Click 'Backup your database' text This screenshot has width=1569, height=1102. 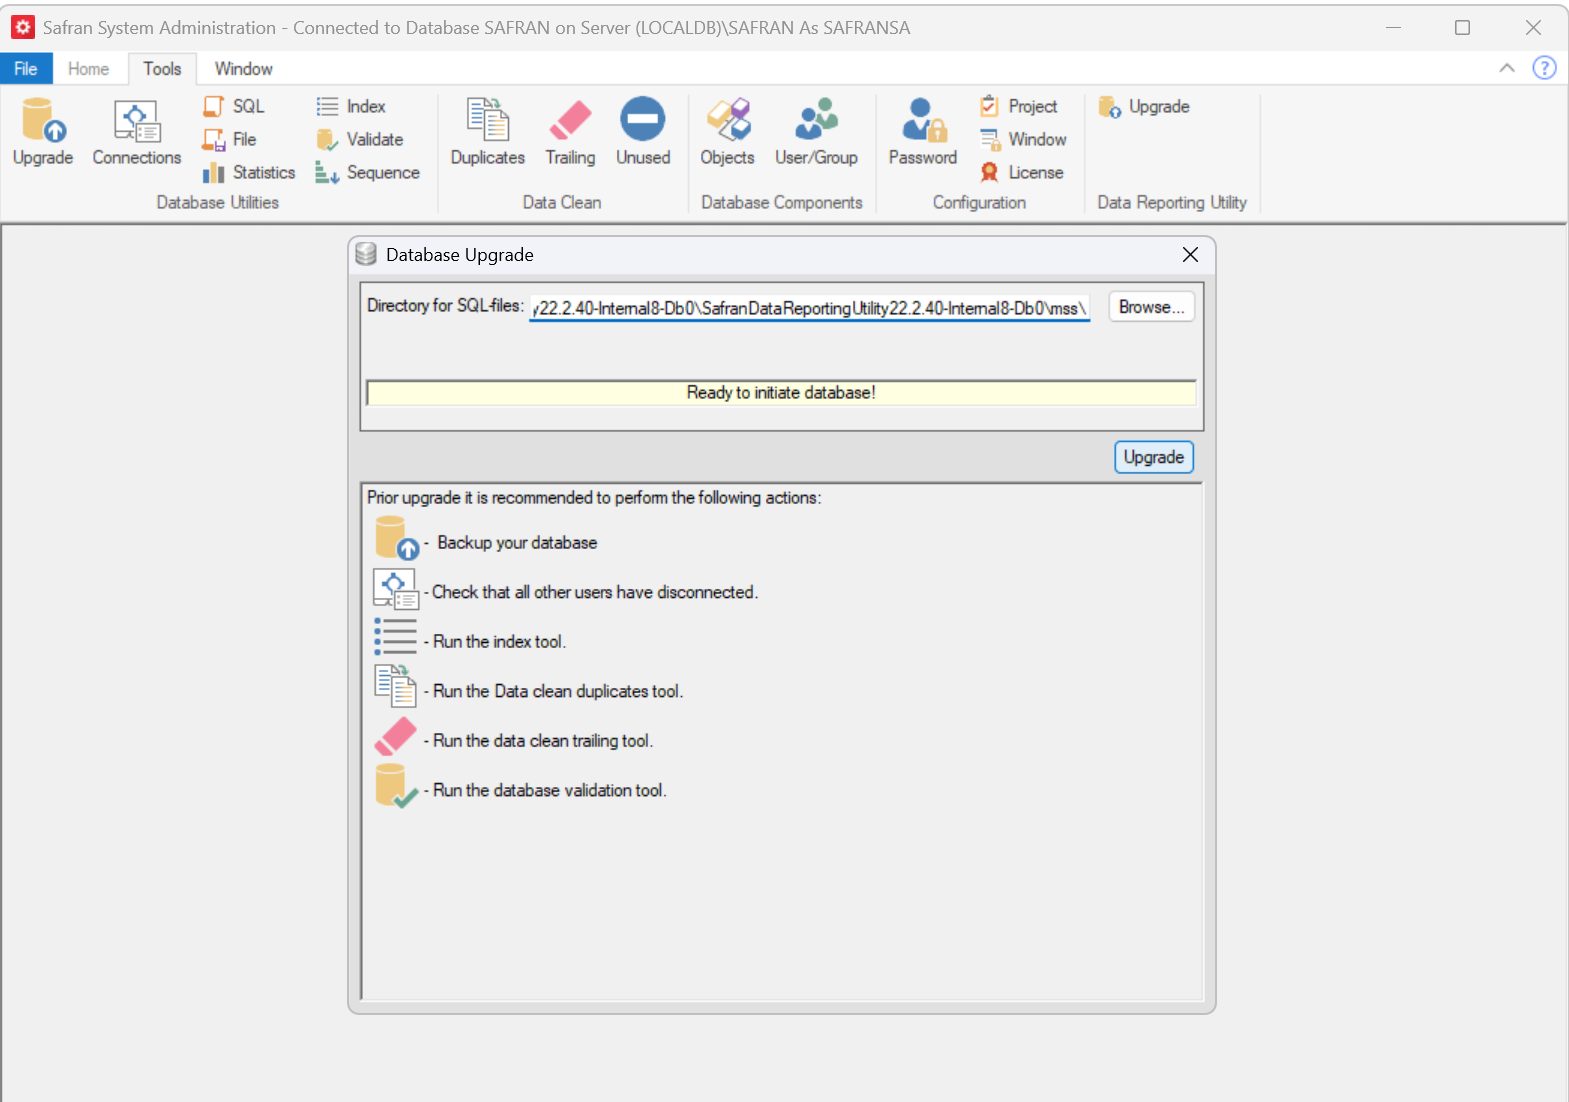point(517,543)
